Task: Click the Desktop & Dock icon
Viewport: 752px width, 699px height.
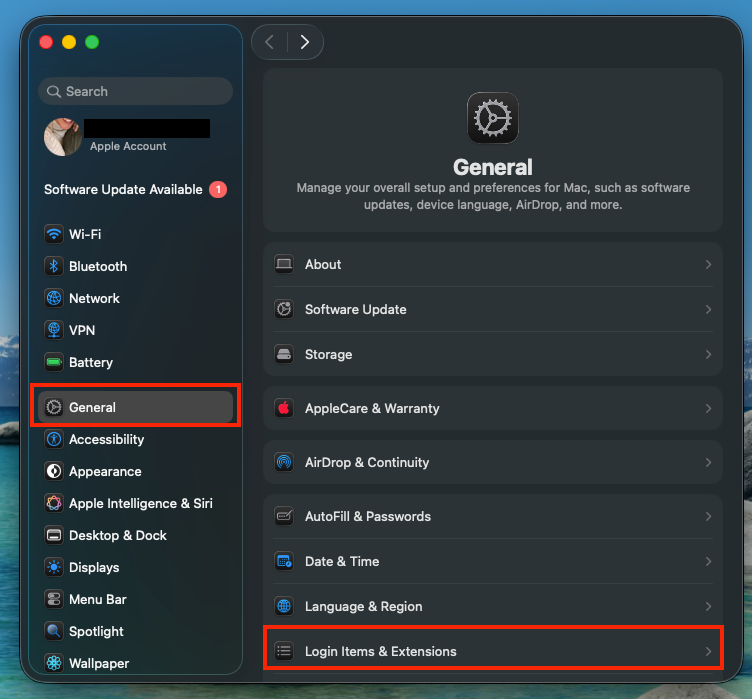Action: click(x=54, y=535)
